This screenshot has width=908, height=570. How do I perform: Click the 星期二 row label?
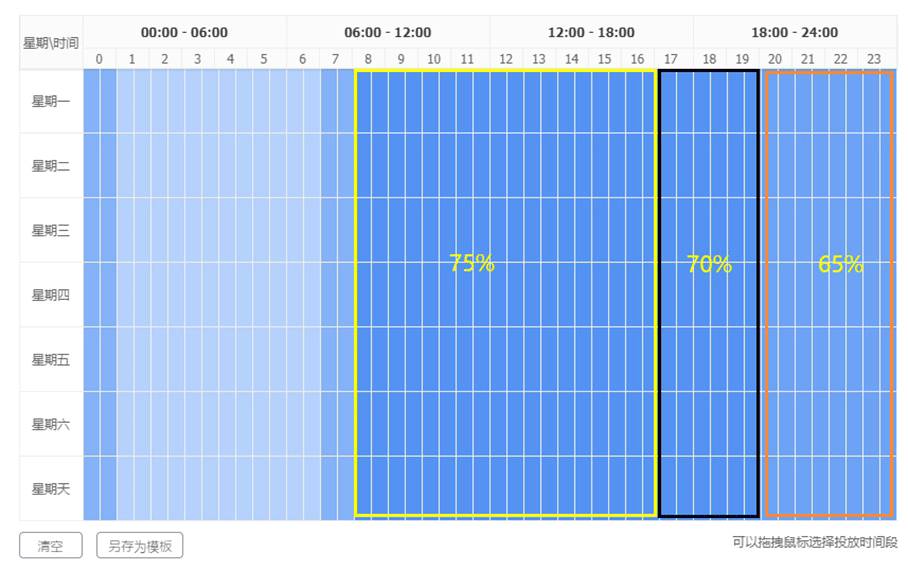tap(51, 166)
